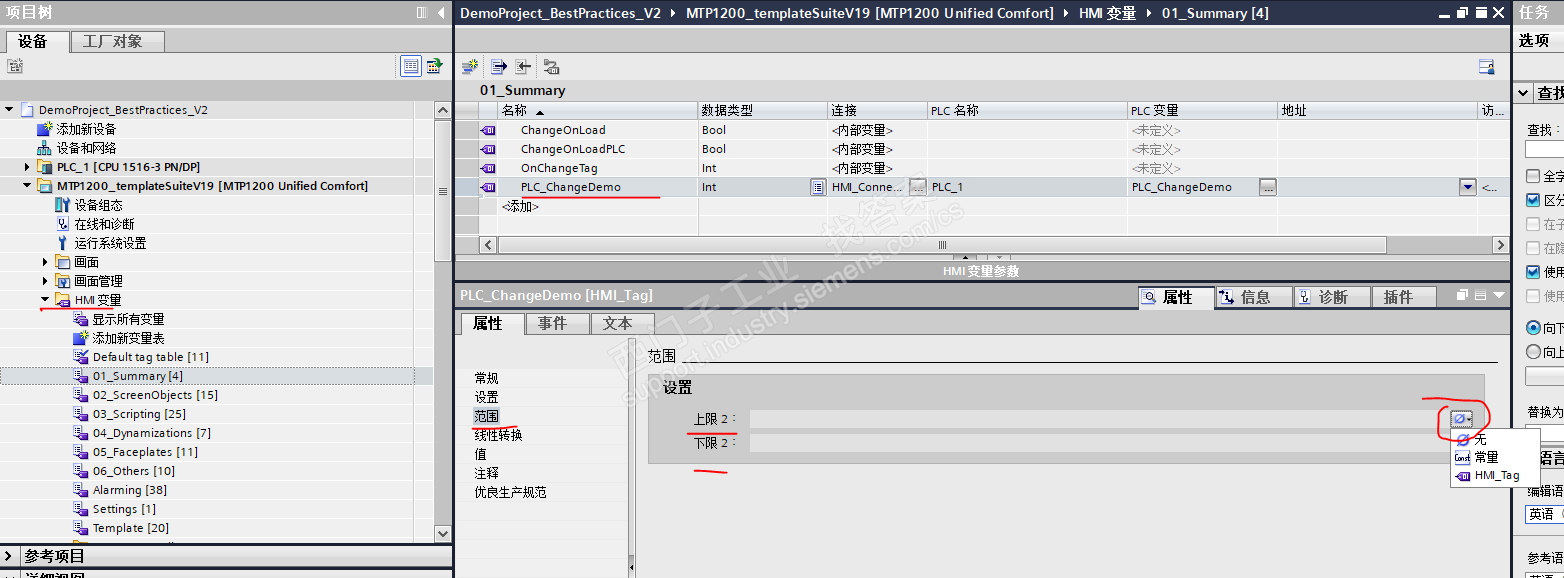1564x578 pixels.
Task: Expand the 参考项目 panel
Action: click(x=9, y=556)
